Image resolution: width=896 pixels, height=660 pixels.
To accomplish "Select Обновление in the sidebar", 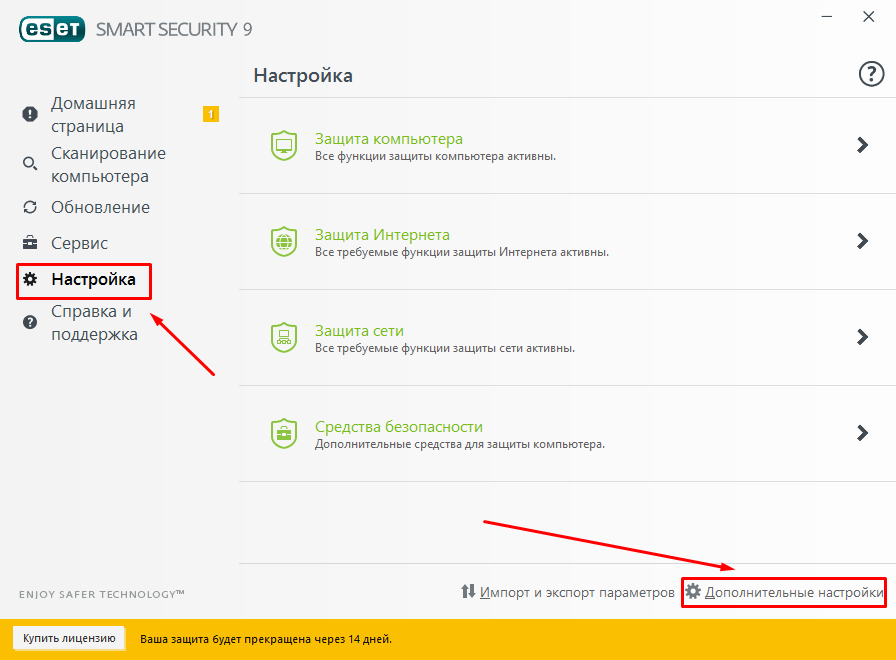I will point(100,207).
